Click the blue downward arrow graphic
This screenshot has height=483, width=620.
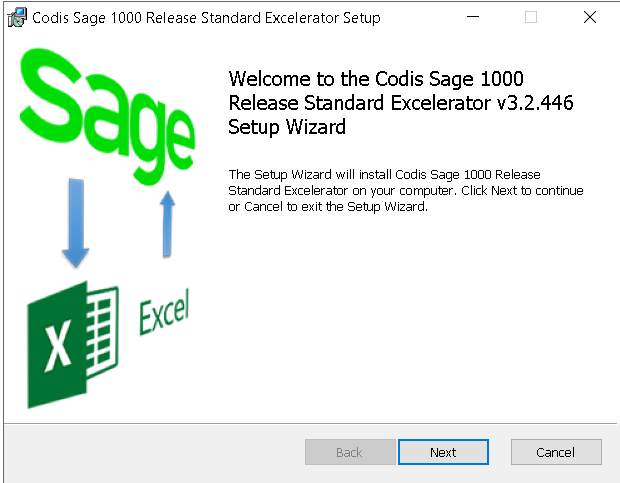click(x=76, y=223)
